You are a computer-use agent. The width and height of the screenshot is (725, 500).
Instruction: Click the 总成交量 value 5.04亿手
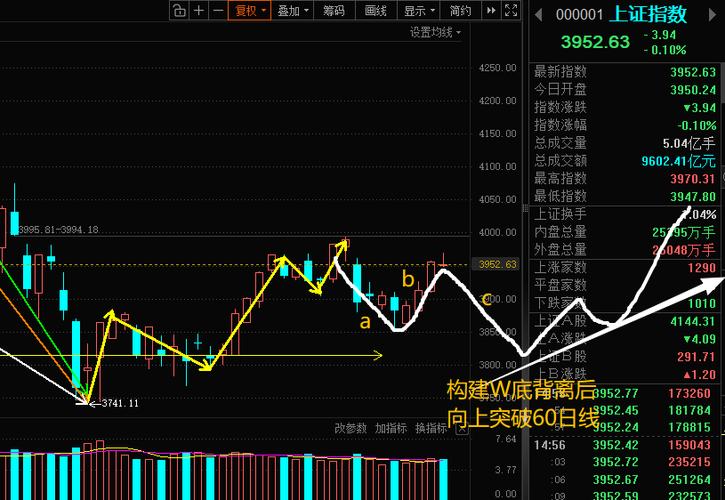pos(689,143)
